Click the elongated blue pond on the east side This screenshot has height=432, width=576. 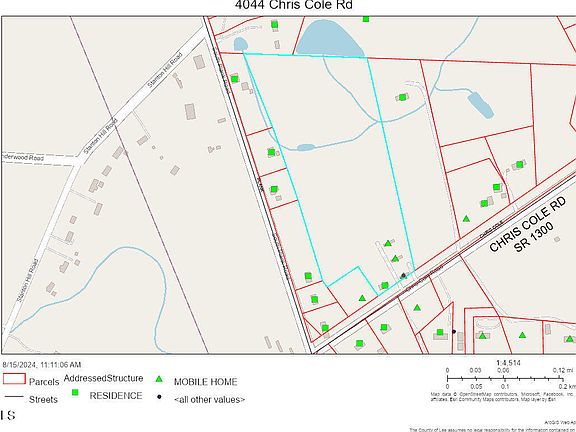pos(480,105)
